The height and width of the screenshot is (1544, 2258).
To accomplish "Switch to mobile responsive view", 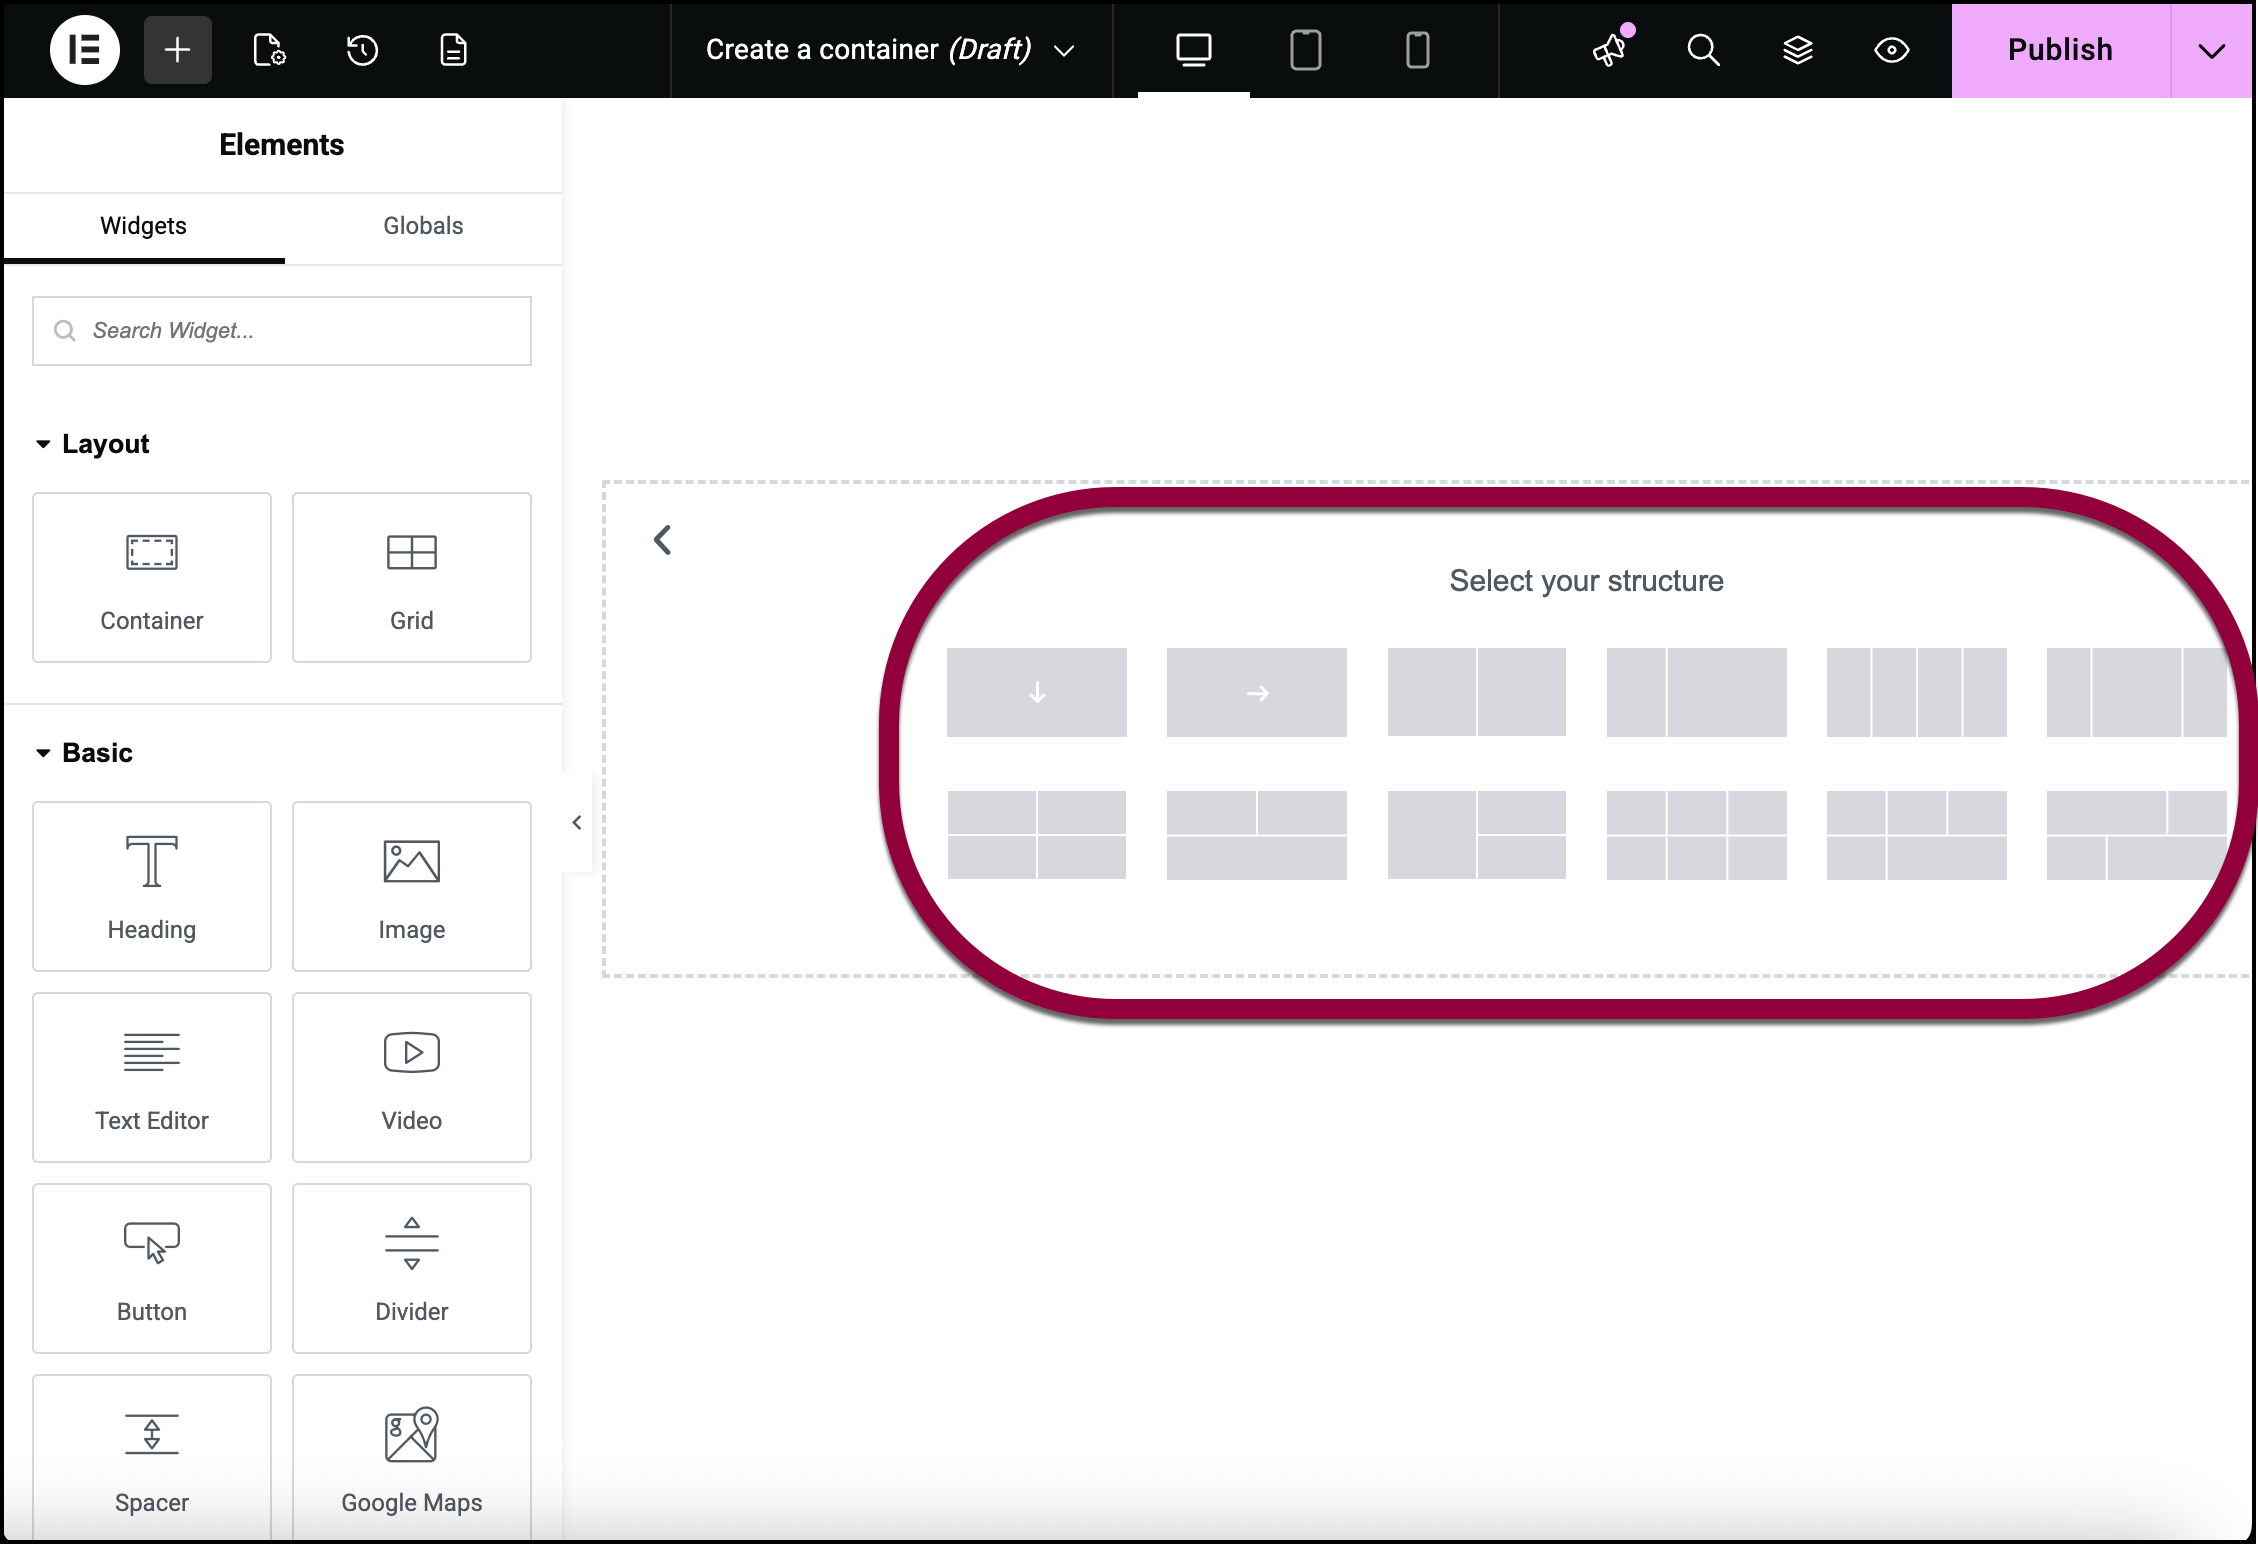I will pos(1417,50).
